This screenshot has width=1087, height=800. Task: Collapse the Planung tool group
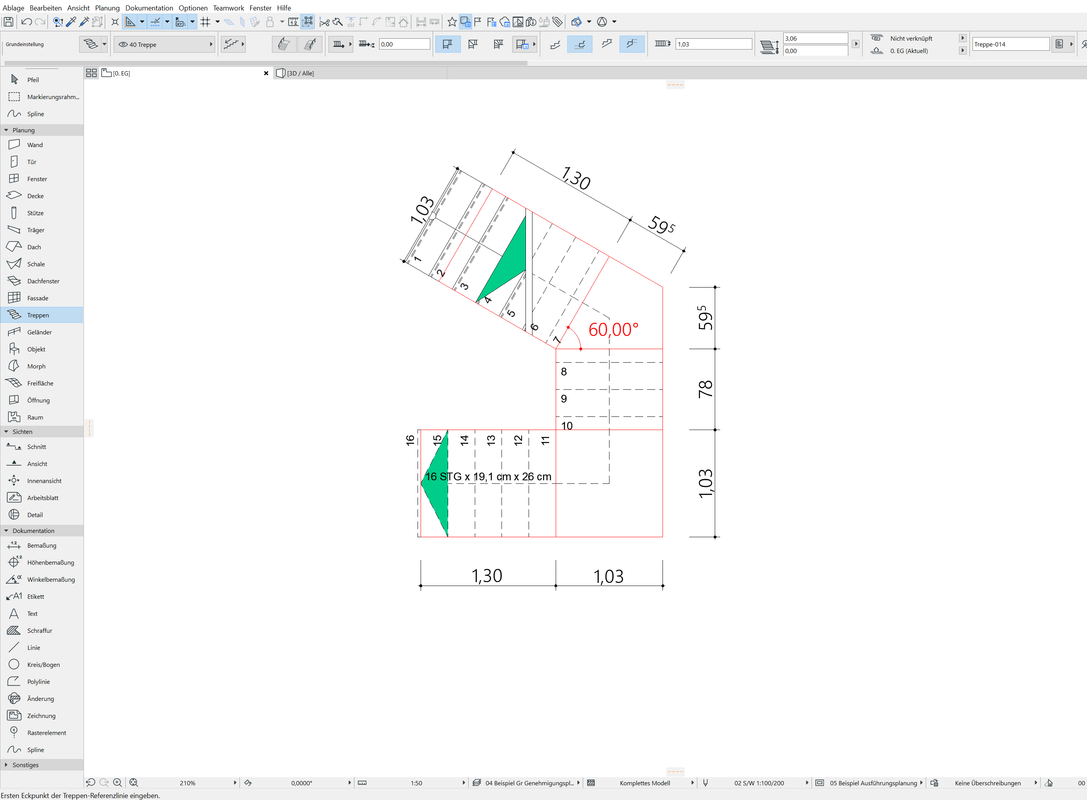[6, 130]
